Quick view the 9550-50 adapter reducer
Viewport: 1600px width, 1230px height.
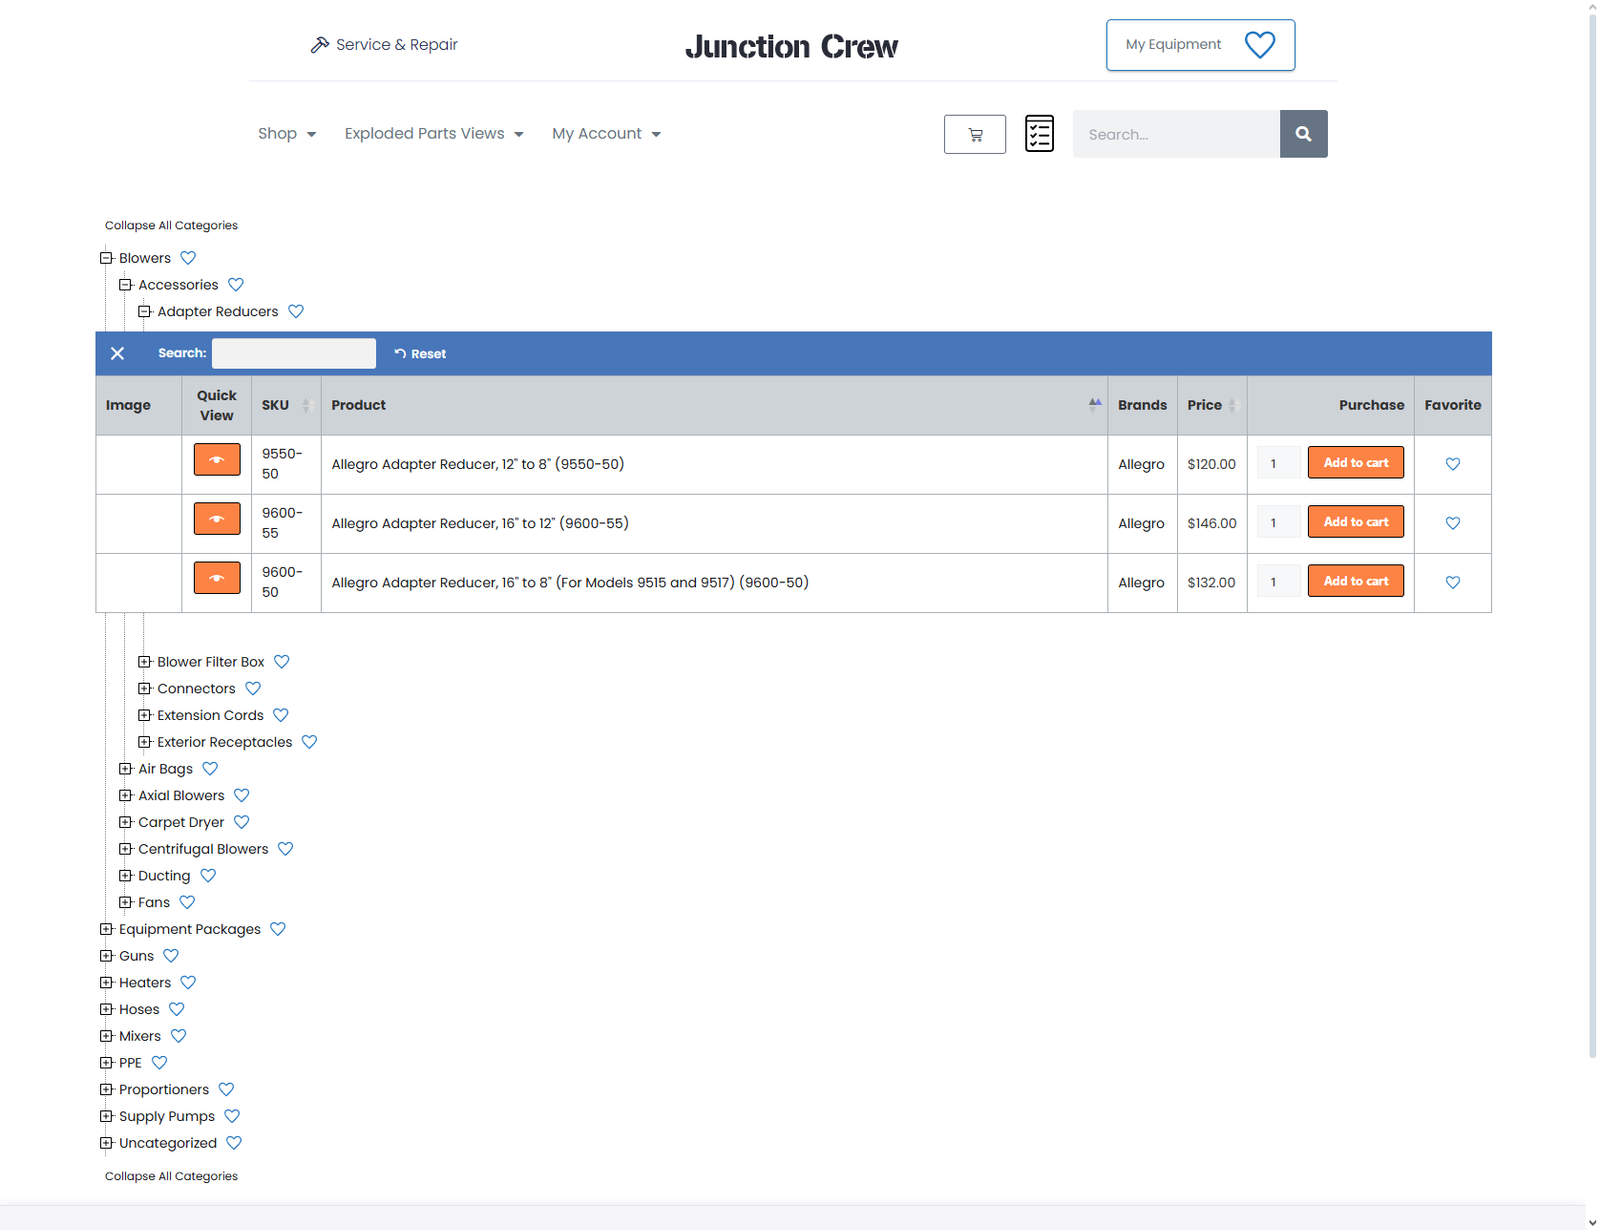tap(216, 460)
